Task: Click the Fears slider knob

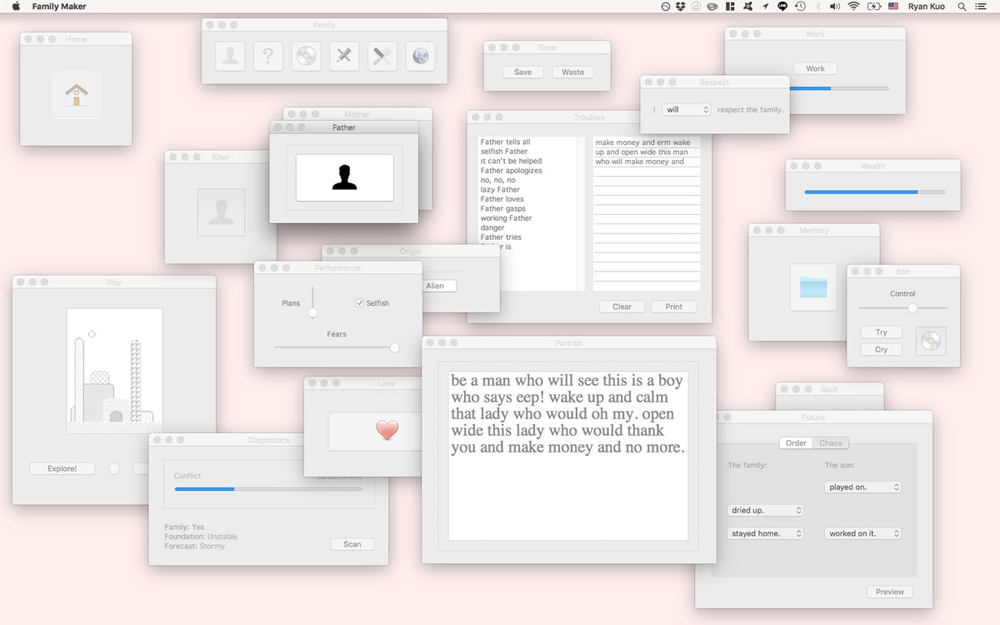Action: [x=395, y=347]
